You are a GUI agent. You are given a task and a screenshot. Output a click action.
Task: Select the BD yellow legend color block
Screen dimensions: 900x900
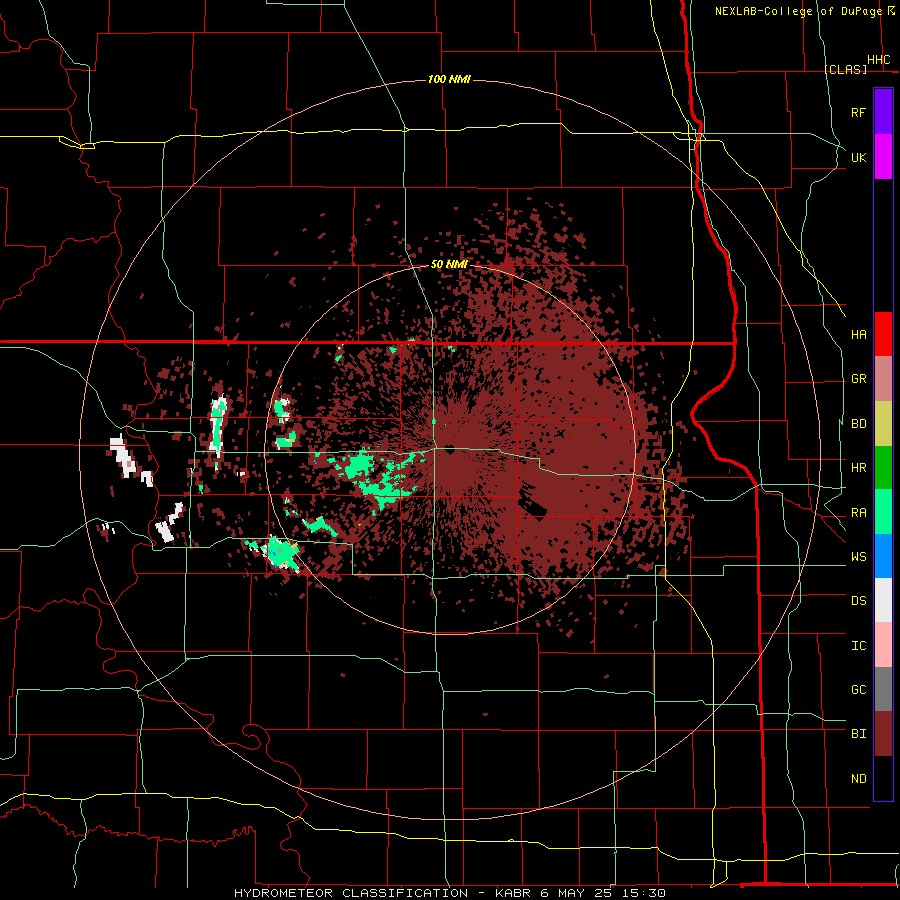coord(883,424)
